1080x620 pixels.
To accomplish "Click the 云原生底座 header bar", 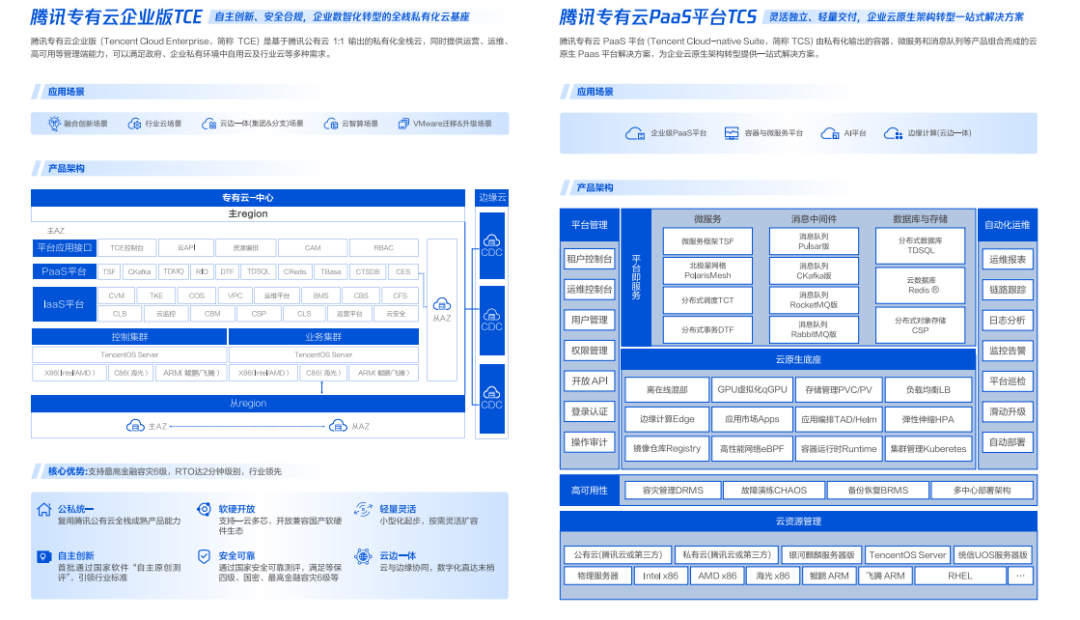I will pyautogui.click(x=798, y=360).
